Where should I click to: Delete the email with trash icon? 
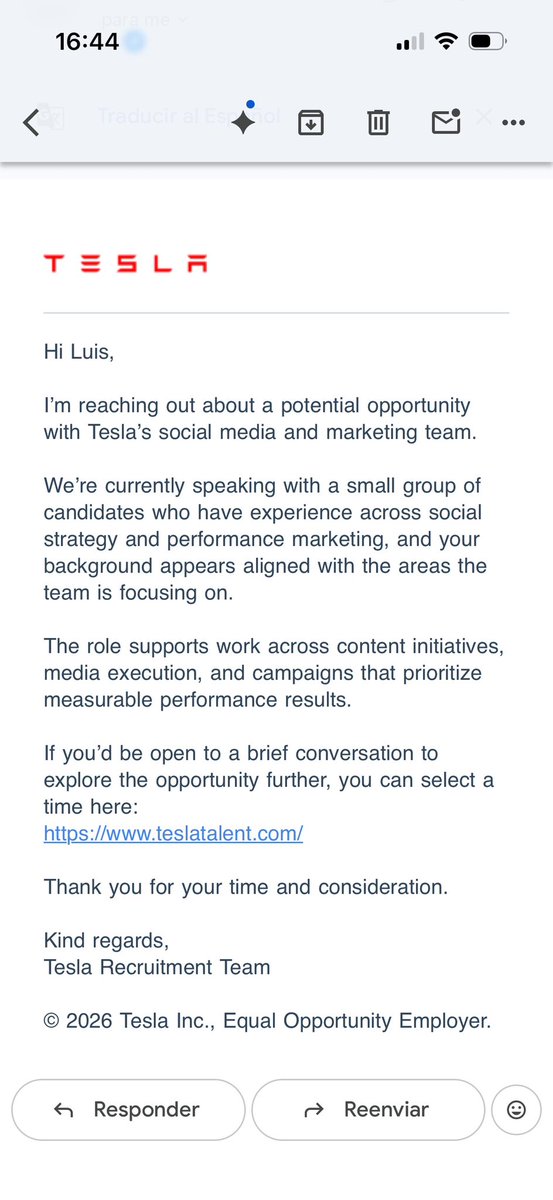(377, 122)
